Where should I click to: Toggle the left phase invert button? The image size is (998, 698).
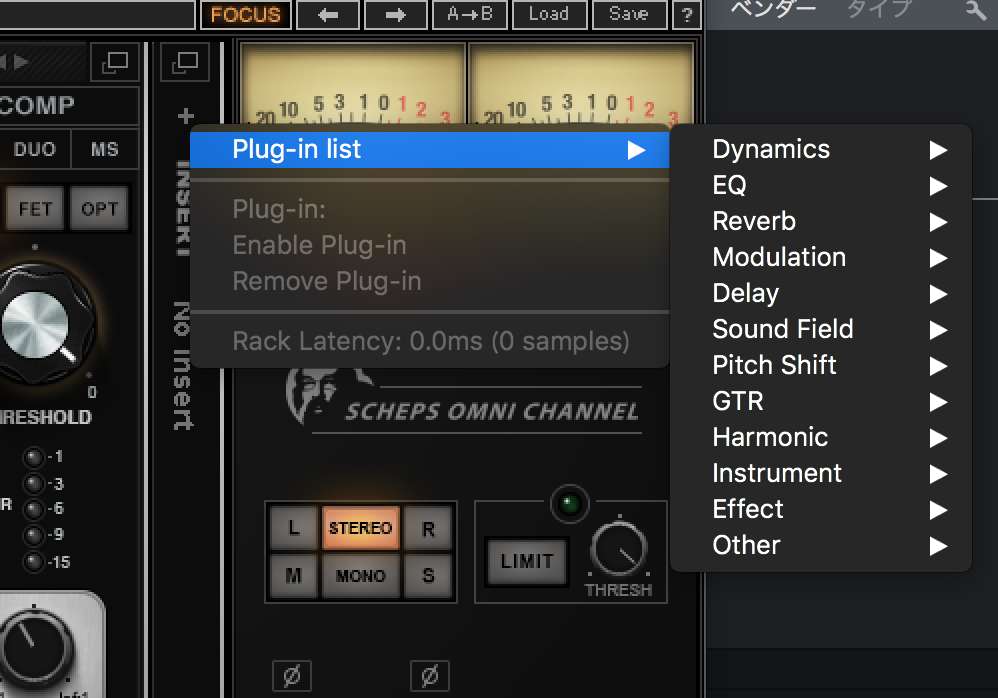pyautogui.click(x=292, y=676)
